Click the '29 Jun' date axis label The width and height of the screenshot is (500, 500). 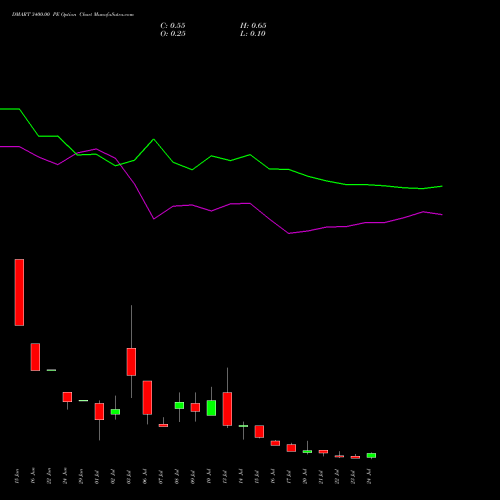point(81,476)
